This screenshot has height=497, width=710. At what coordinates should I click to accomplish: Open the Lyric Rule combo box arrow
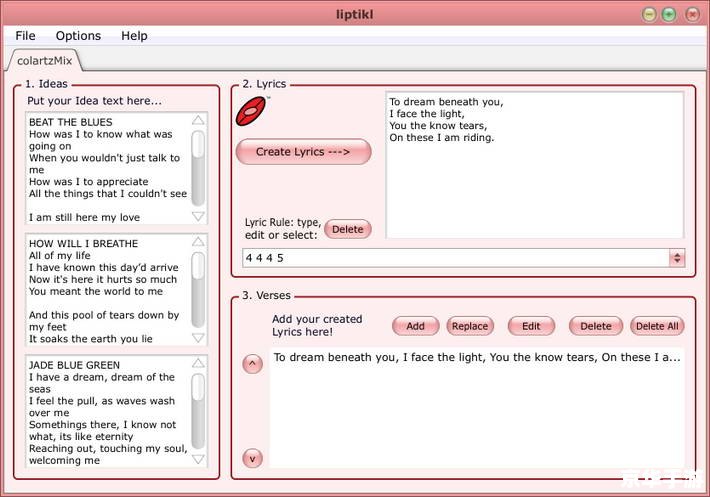tap(677, 258)
